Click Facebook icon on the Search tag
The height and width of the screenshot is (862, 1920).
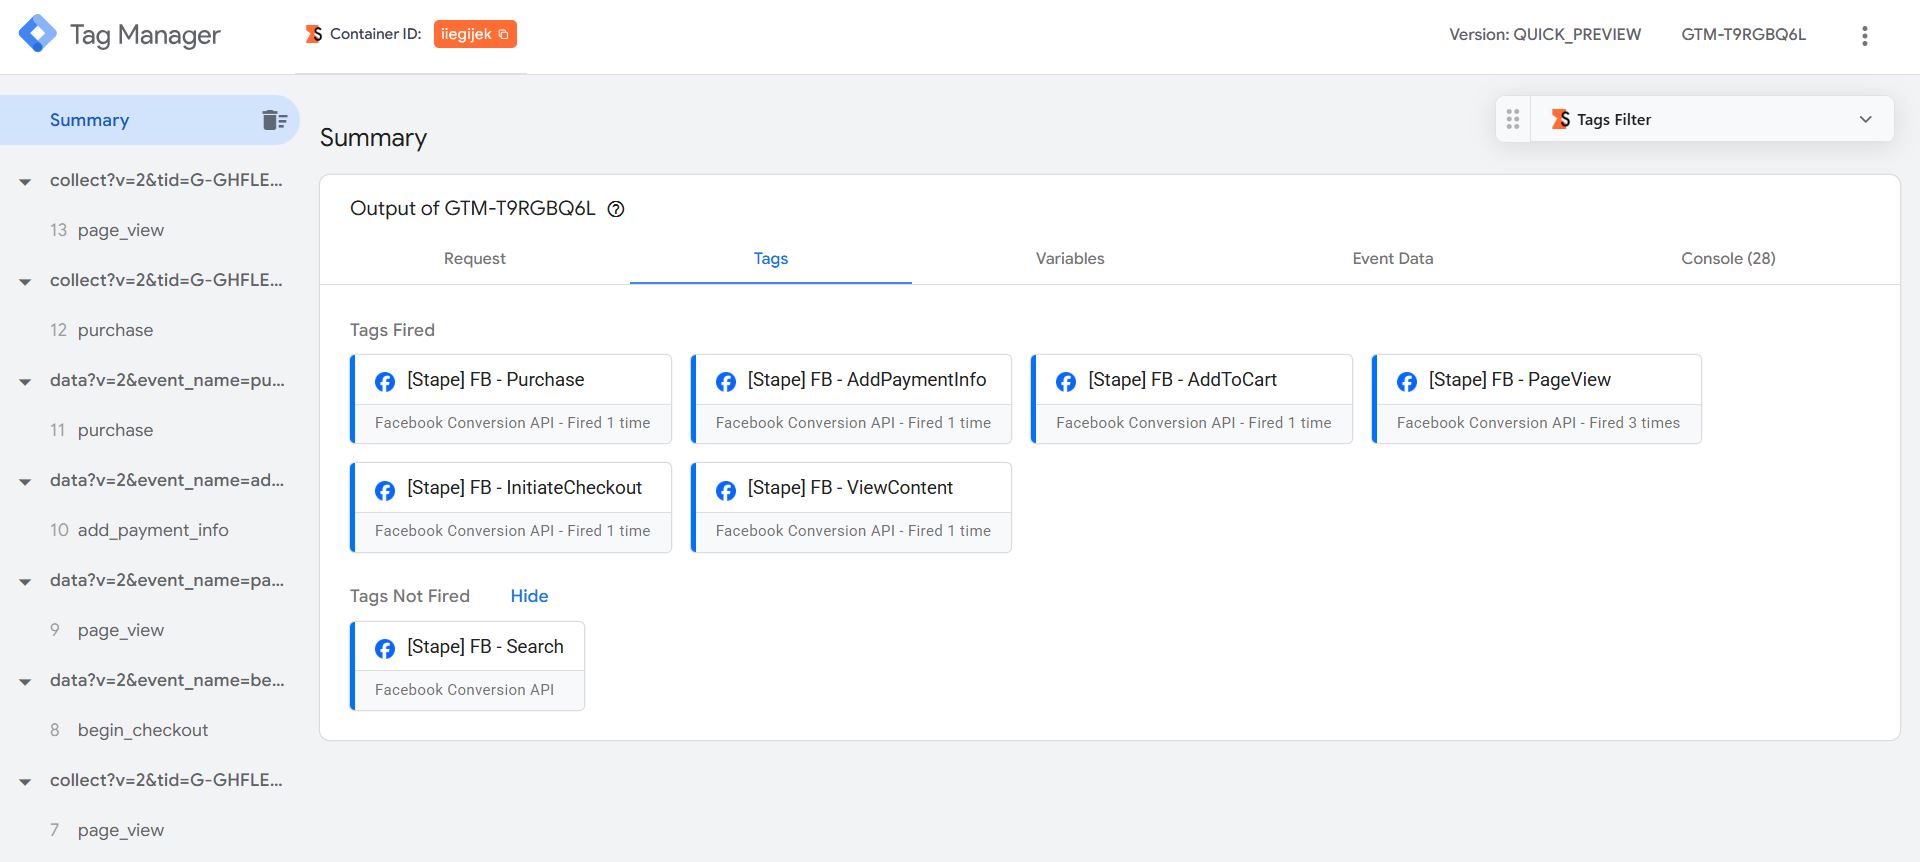tap(385, 649)
